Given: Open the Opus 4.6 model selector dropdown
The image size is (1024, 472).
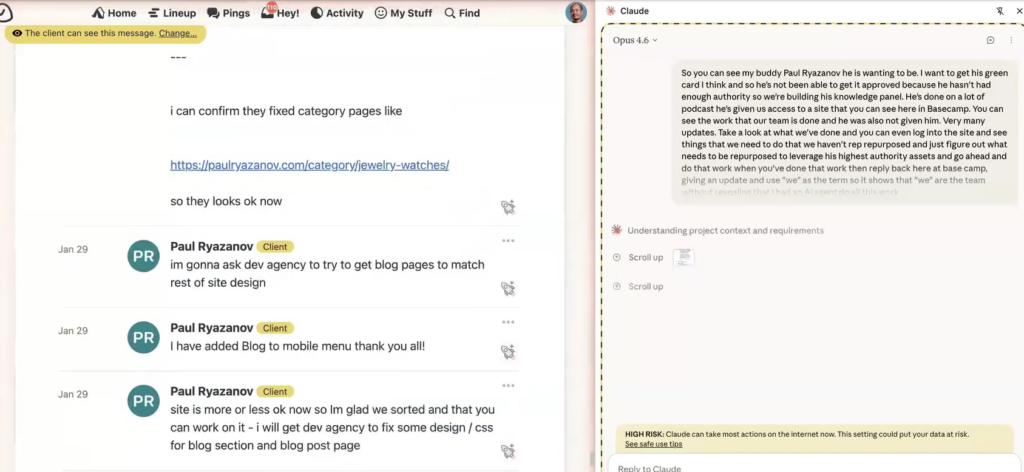Looking at the screenshot, I should 636,40.
